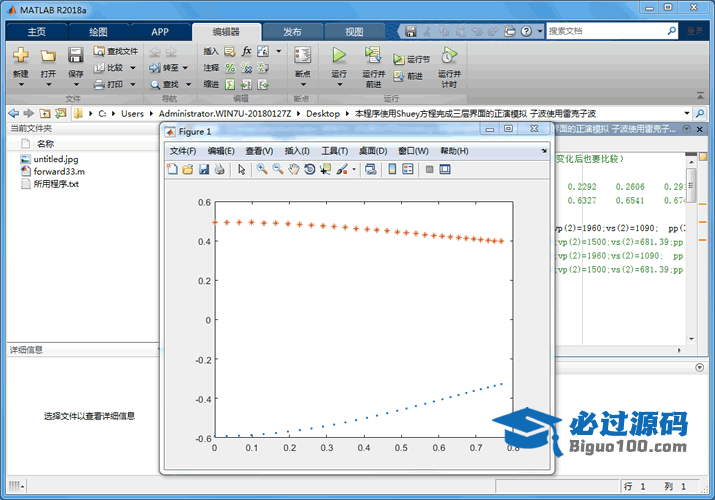The height and width of the screenshot is (500, 715).
Task: Click the 打开 (Open) folder icon
Action: [x=48, y=55]
